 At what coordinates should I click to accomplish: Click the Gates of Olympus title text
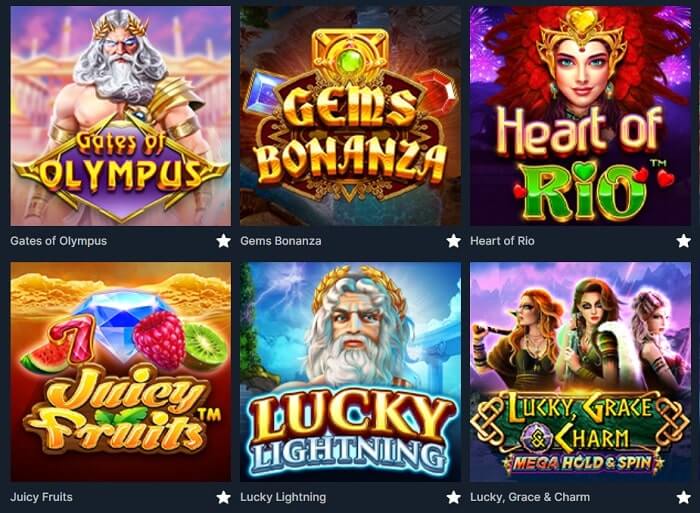tap(58, 241)
